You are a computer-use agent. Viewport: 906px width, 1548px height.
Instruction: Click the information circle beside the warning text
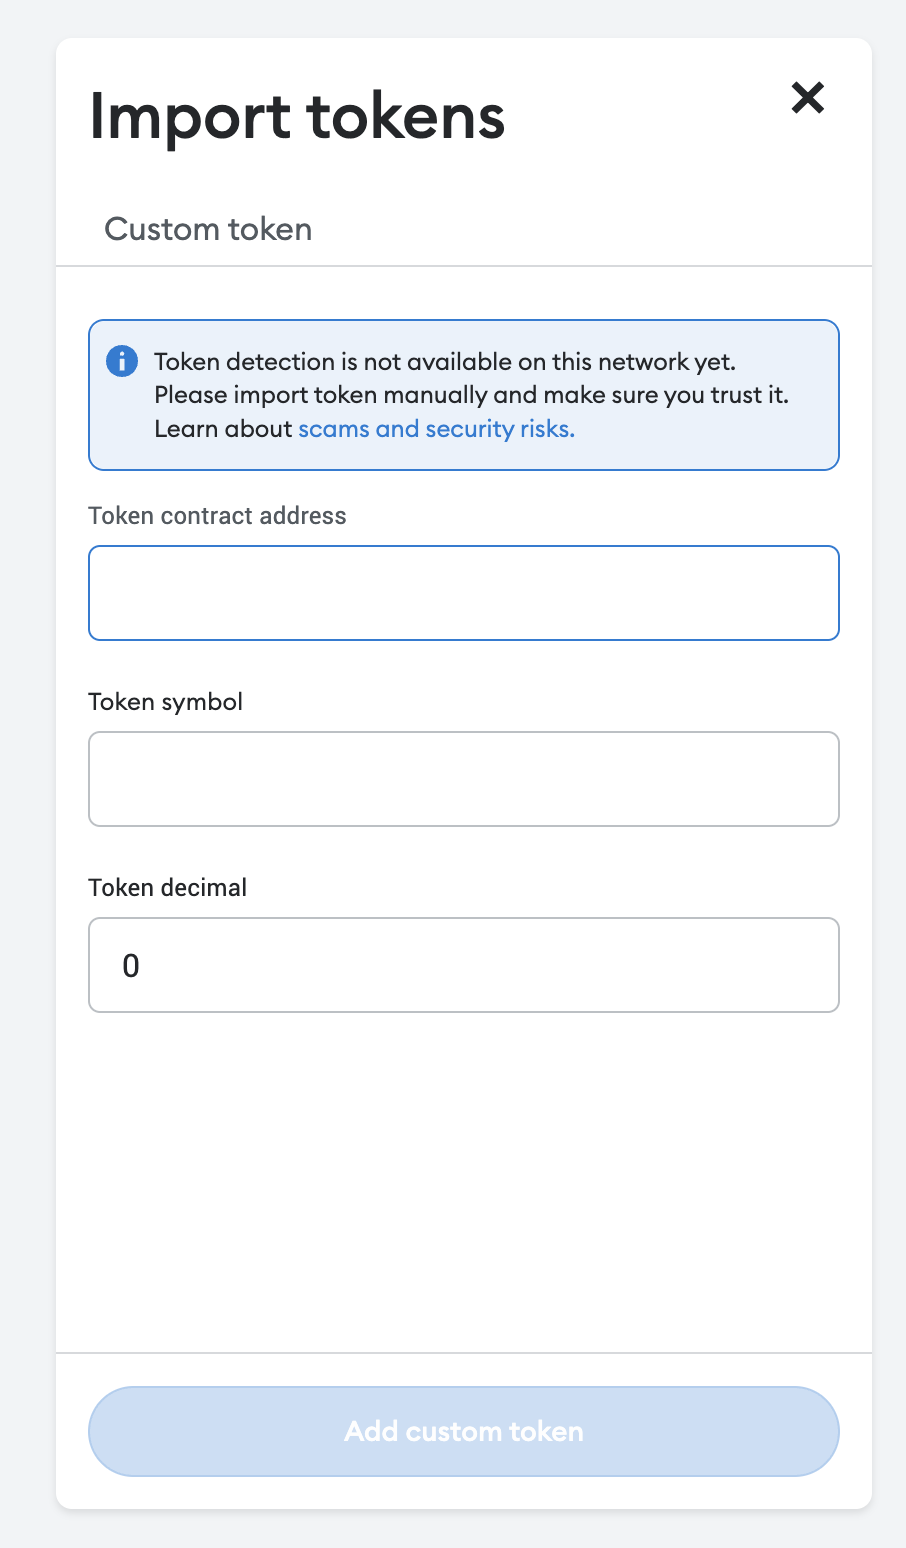[x=121, y=361]
